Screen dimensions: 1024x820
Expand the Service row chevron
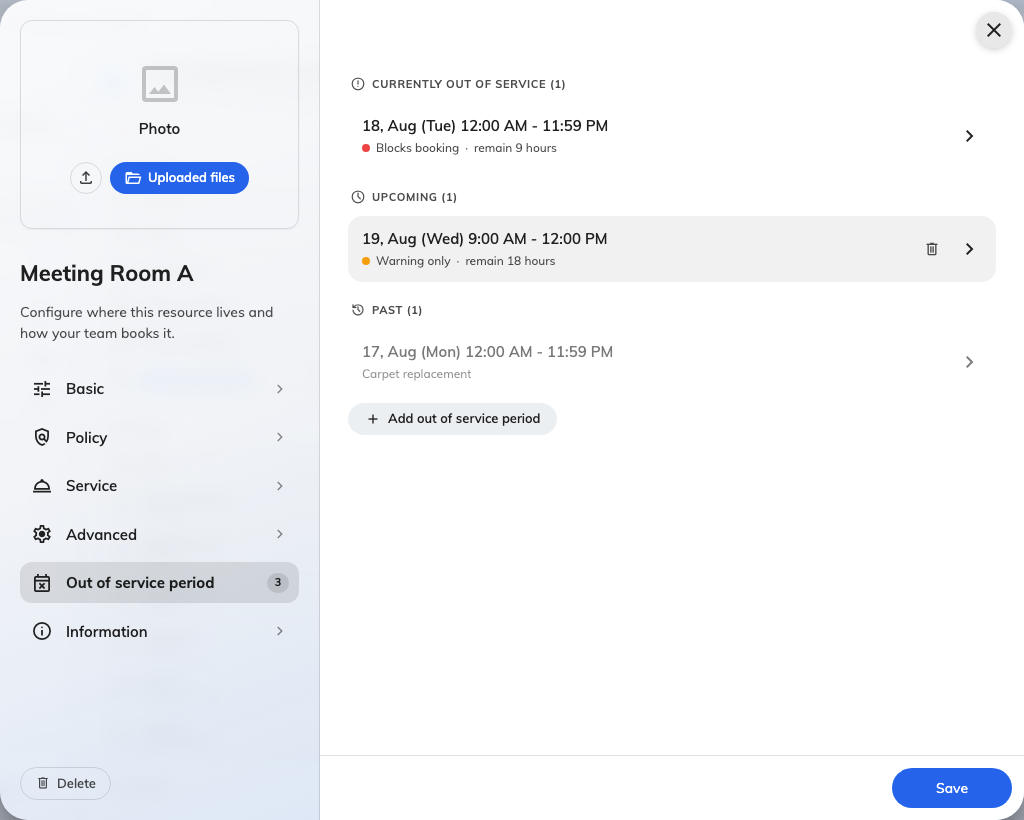point(280,486)
